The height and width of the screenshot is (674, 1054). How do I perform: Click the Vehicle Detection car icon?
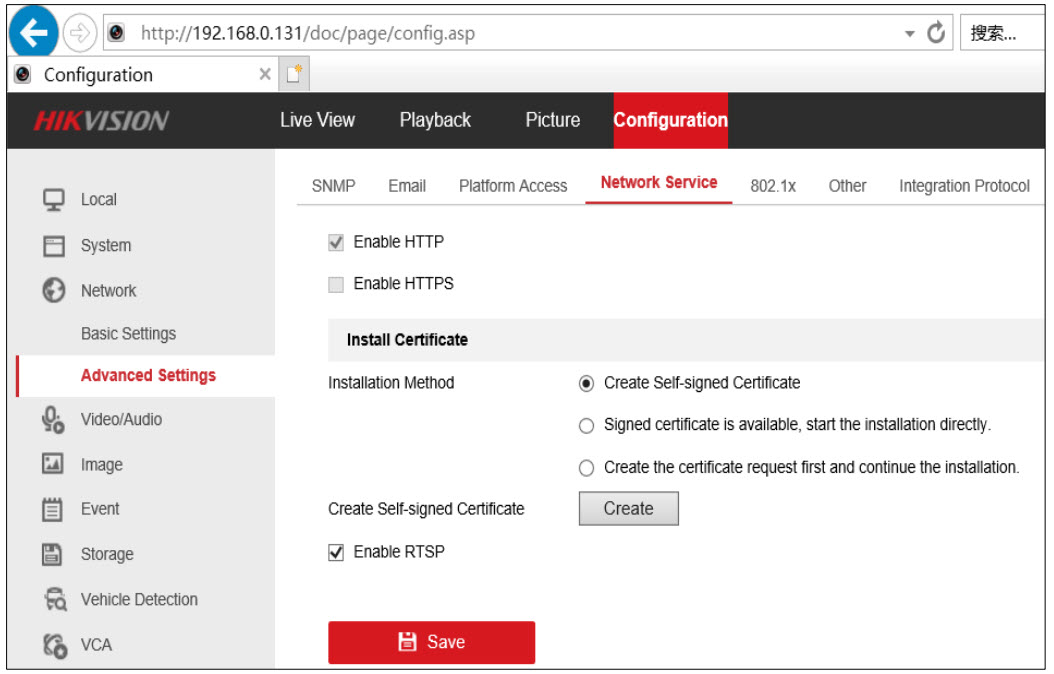point(53,599)
